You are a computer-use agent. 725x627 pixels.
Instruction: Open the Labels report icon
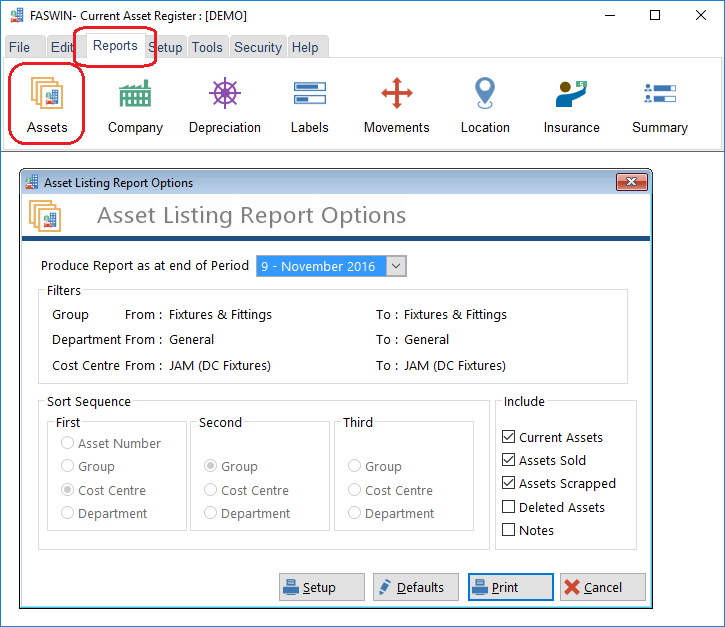click(x=309, y=106)
